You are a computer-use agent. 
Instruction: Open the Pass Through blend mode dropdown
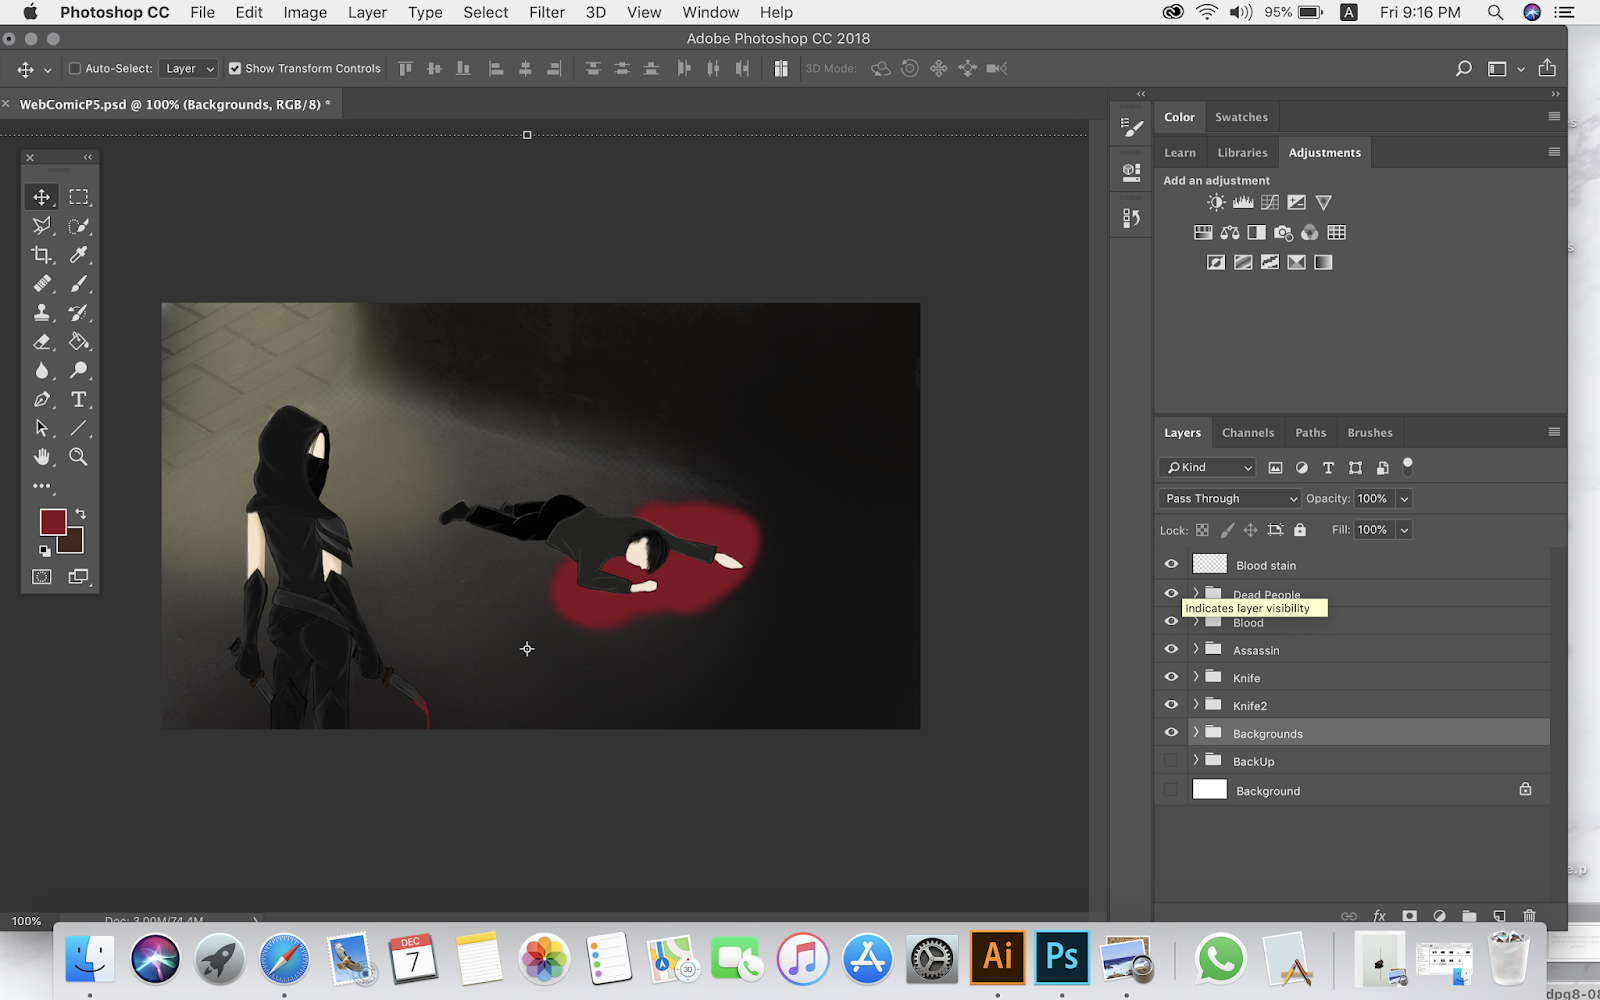tap(1229, 498)
